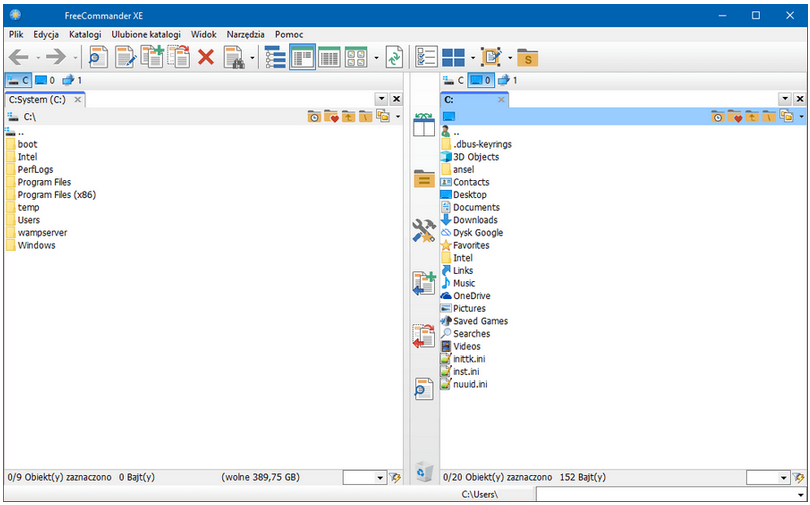810x505 pixels.
Task: Select the Saved Games folder in right panel
Action: coord(474,321)
